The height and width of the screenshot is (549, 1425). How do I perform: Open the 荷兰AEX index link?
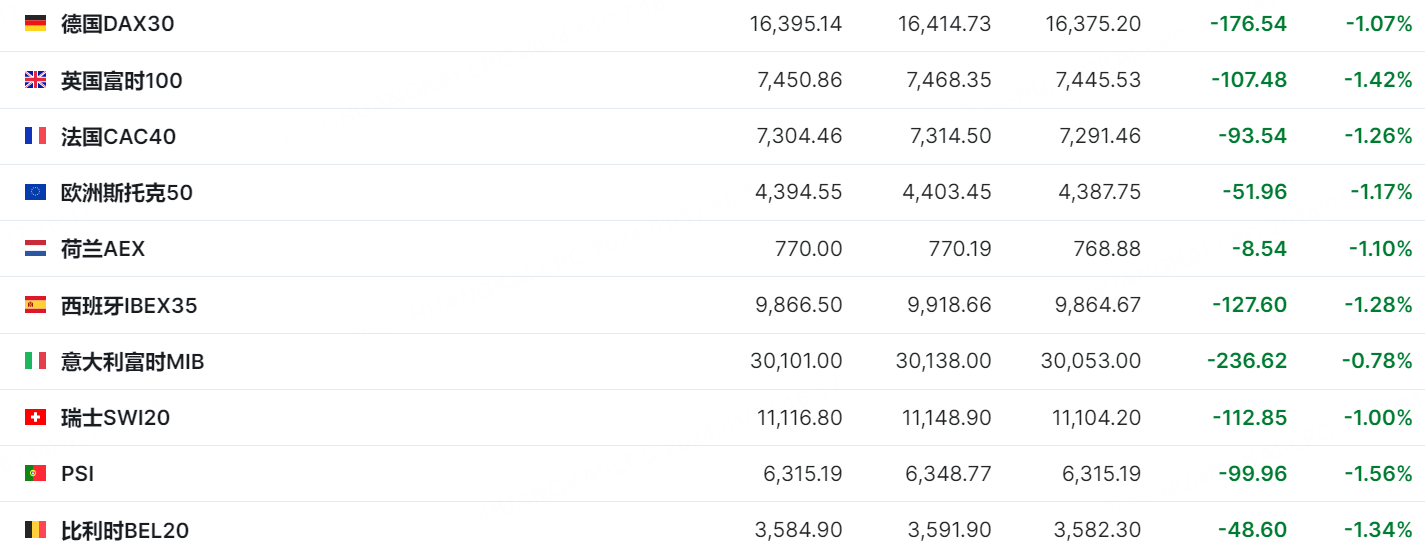point(102,248)
